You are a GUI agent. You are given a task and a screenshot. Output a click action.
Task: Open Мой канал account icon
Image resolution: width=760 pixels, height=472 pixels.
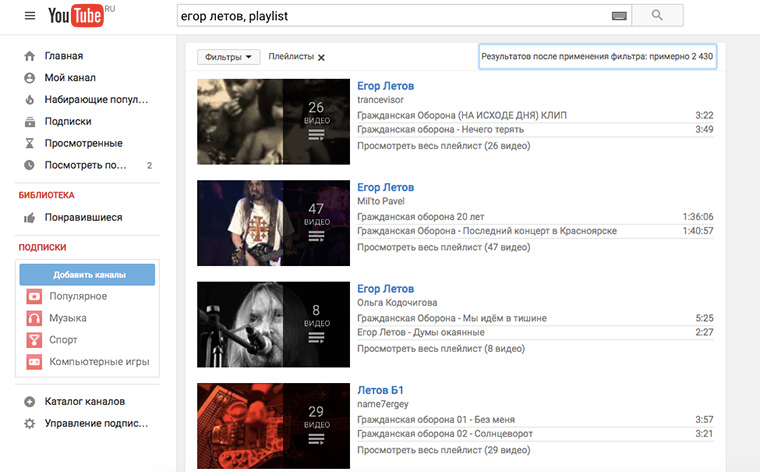coord(30,78)
